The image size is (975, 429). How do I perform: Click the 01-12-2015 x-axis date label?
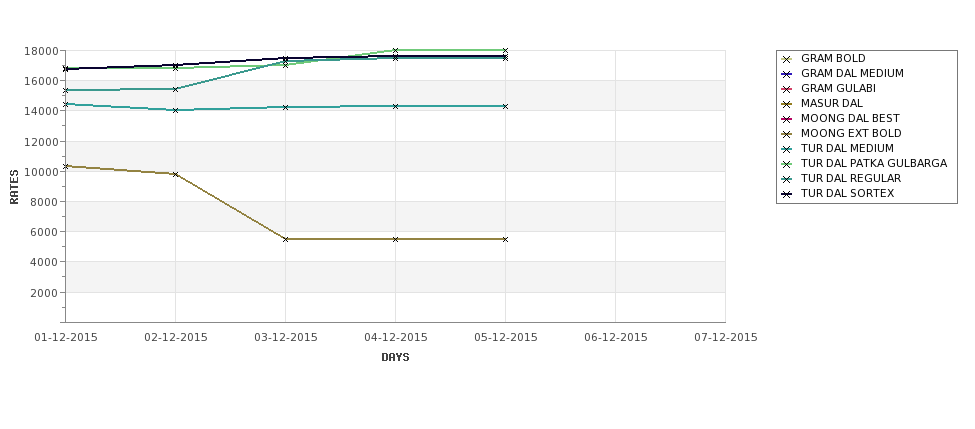[x=65, y=338]
